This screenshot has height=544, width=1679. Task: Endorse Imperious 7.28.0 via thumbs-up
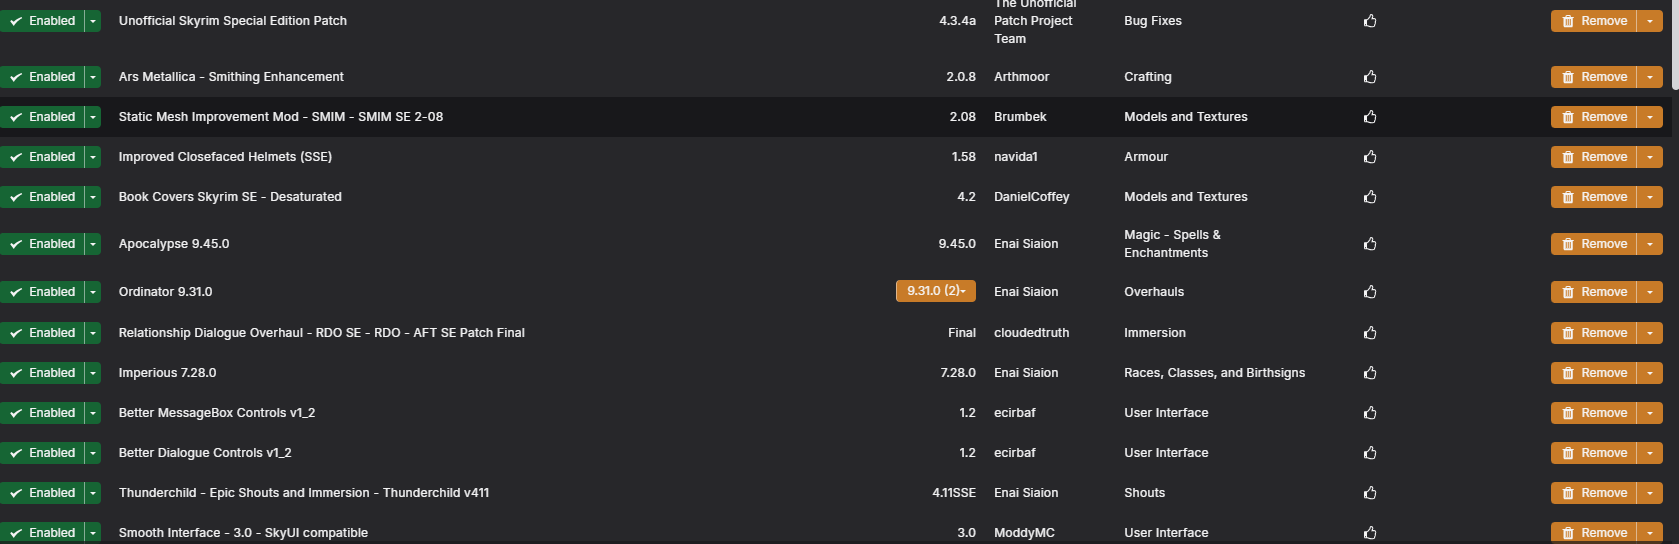[x=1370, y=373]
